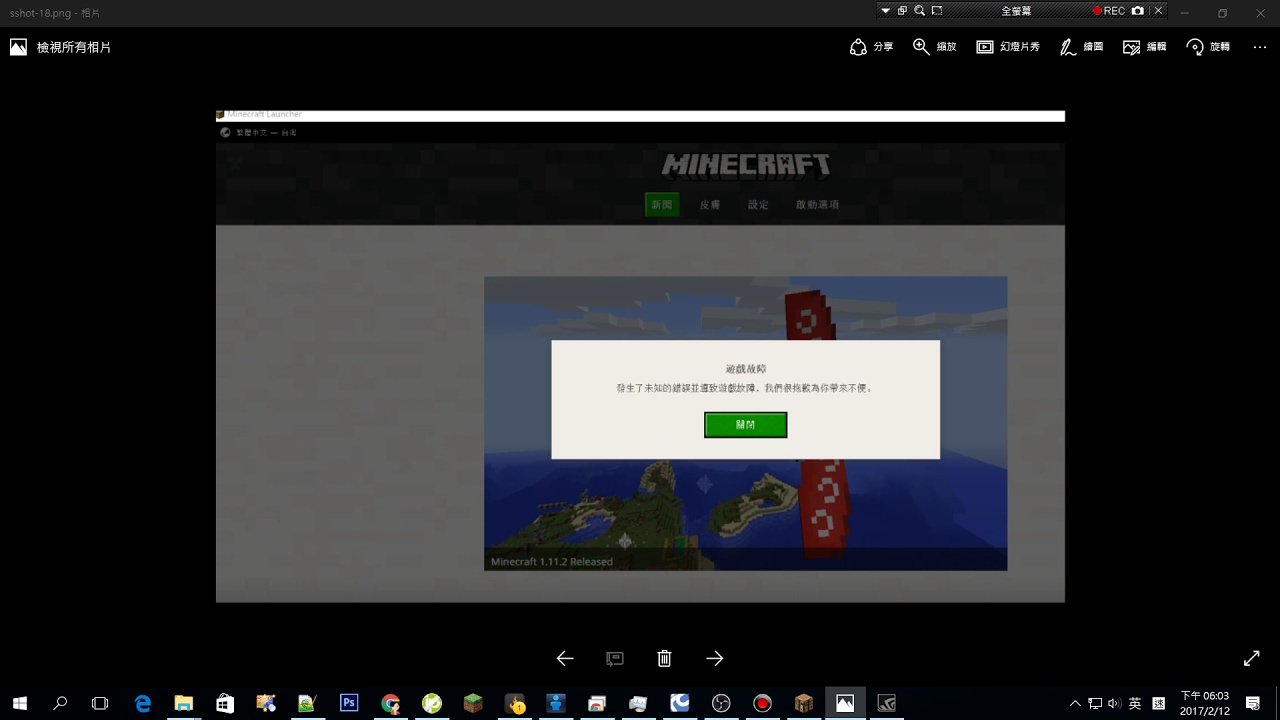Switch to Minecraft Launcher crafting table icon
Image resolution: width=1280 pixels, height=720 pixels.
pyautogui.click(x=804, y=703)
